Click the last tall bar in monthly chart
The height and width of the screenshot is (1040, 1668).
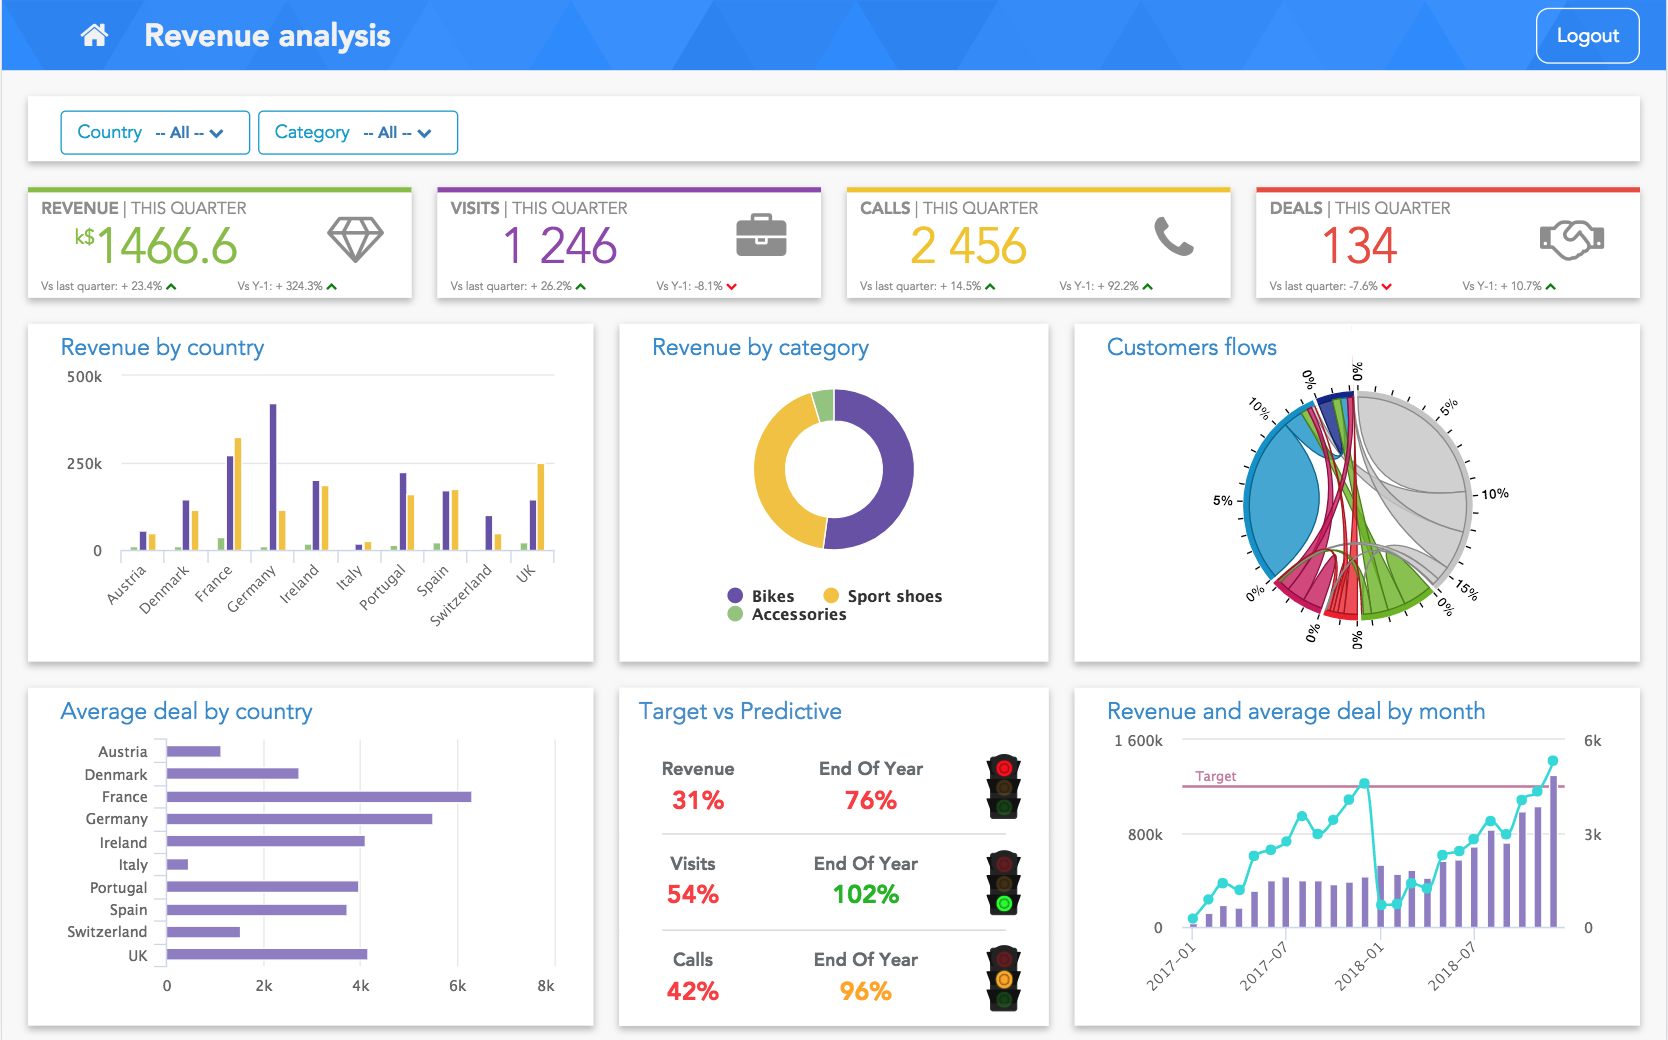tap(1553, 851)
